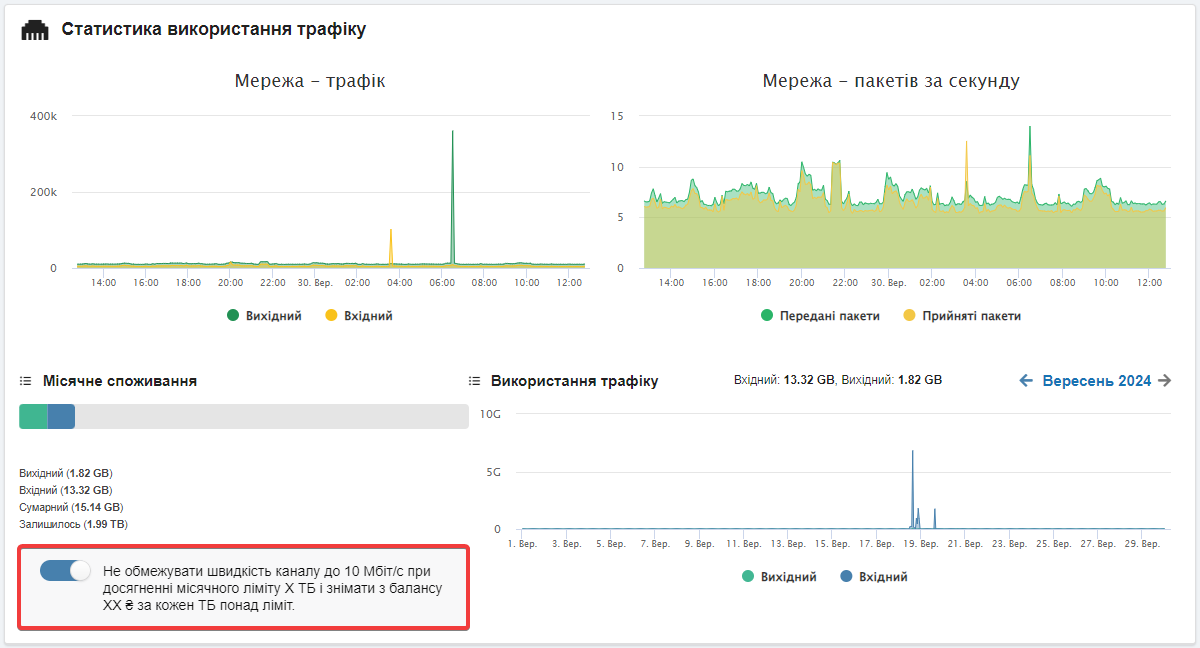Image resolution: width=1200 pixels, height=648 pixels.
Task: Click the yellow incoming spike near 04:00
Action: (391, 245)
